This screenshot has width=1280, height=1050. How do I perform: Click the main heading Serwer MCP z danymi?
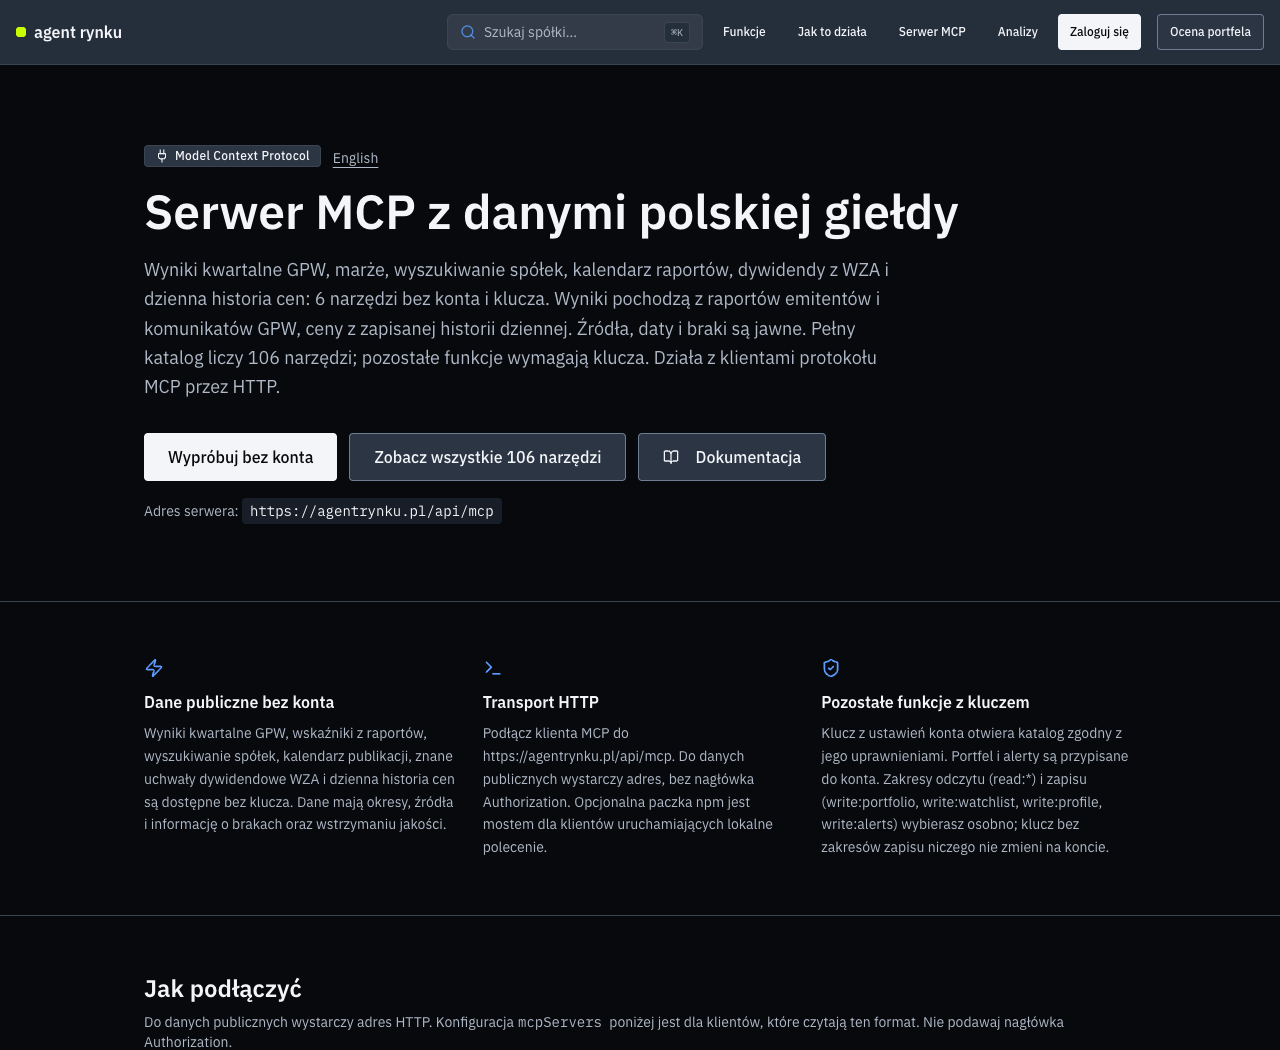pos(551,213)
